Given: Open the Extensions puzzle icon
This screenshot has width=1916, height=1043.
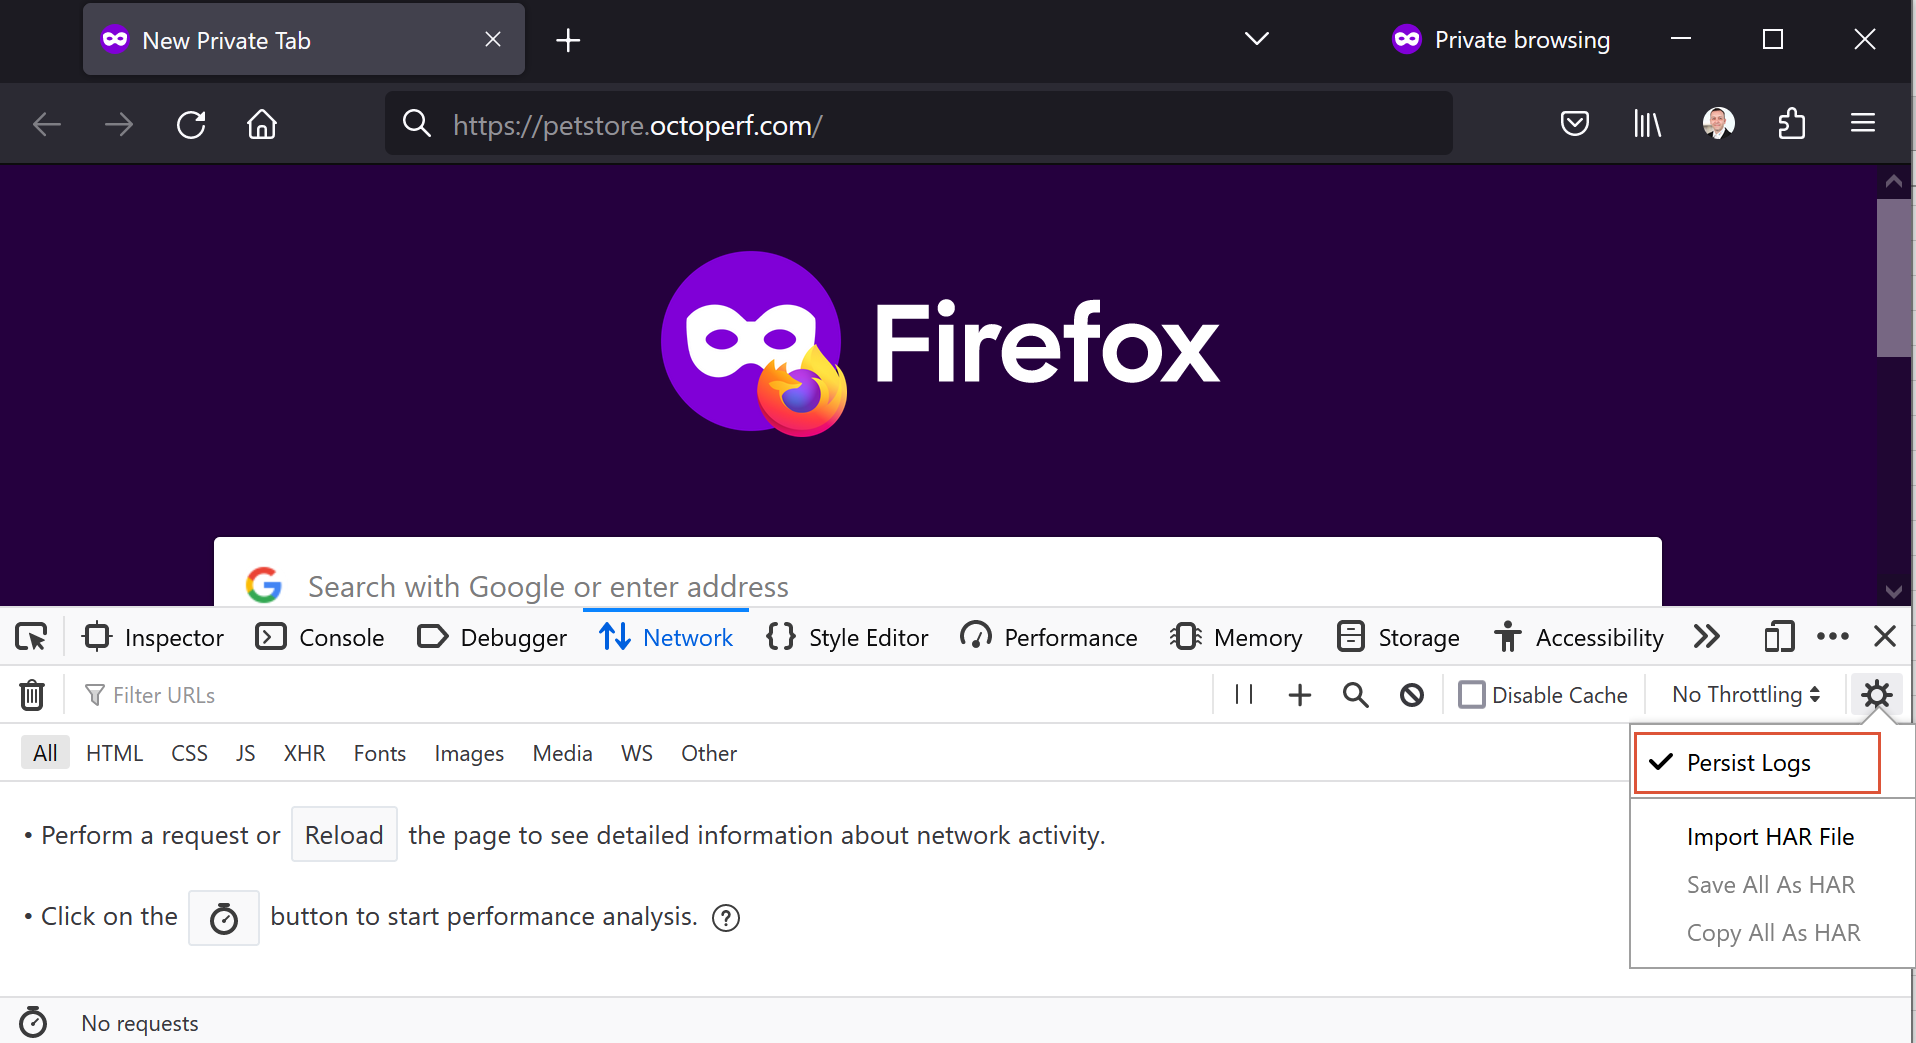Looking at the screenshot, I should [1791, 124].
